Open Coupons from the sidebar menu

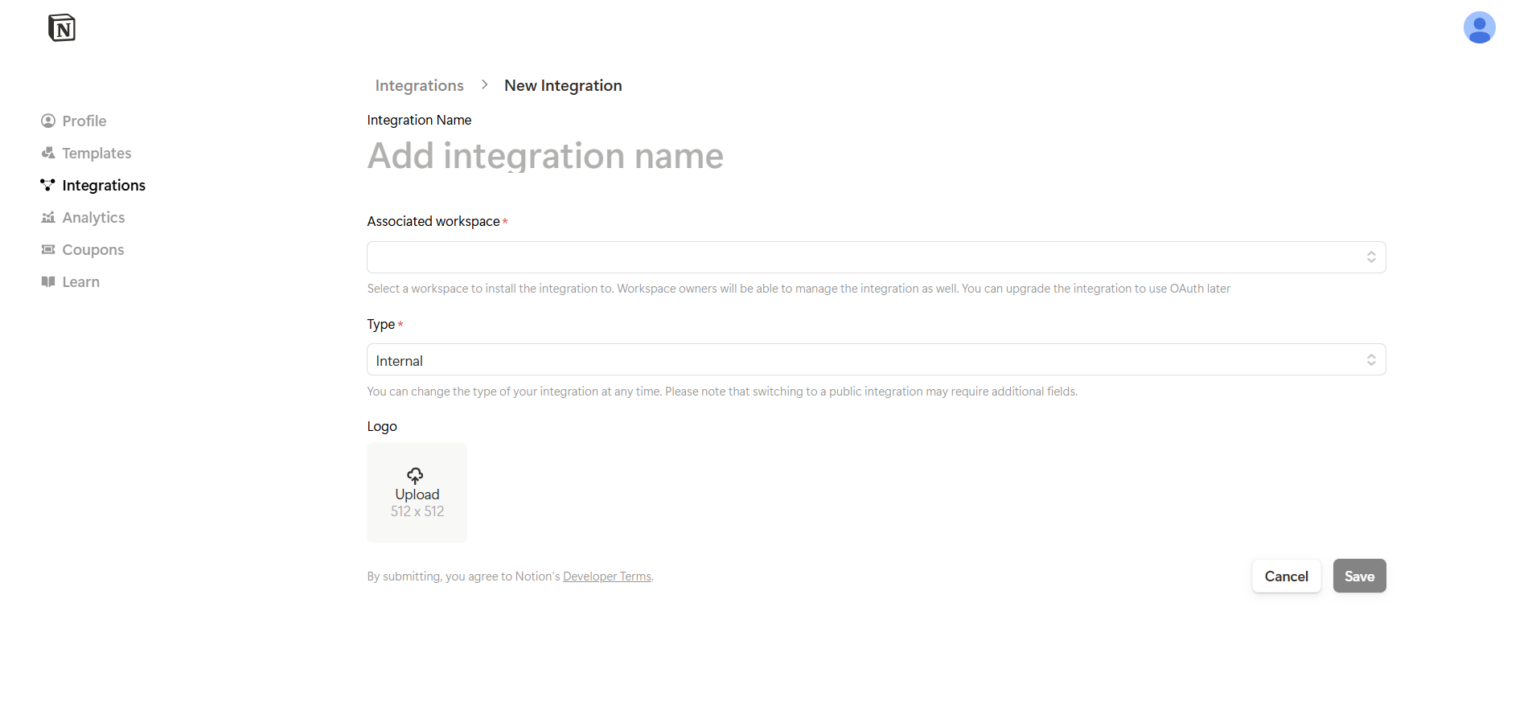click(x=93, y=249)
